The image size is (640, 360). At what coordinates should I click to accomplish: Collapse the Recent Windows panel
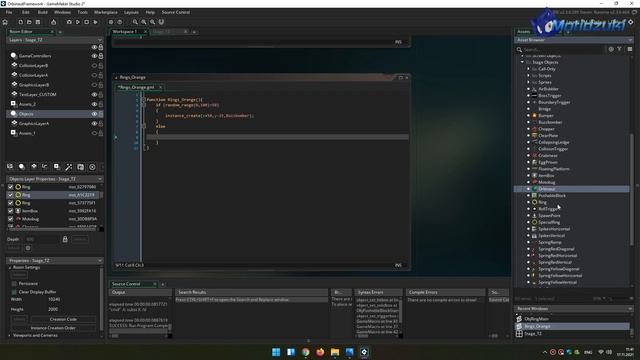pyautogui.click(x=630, y=309)
